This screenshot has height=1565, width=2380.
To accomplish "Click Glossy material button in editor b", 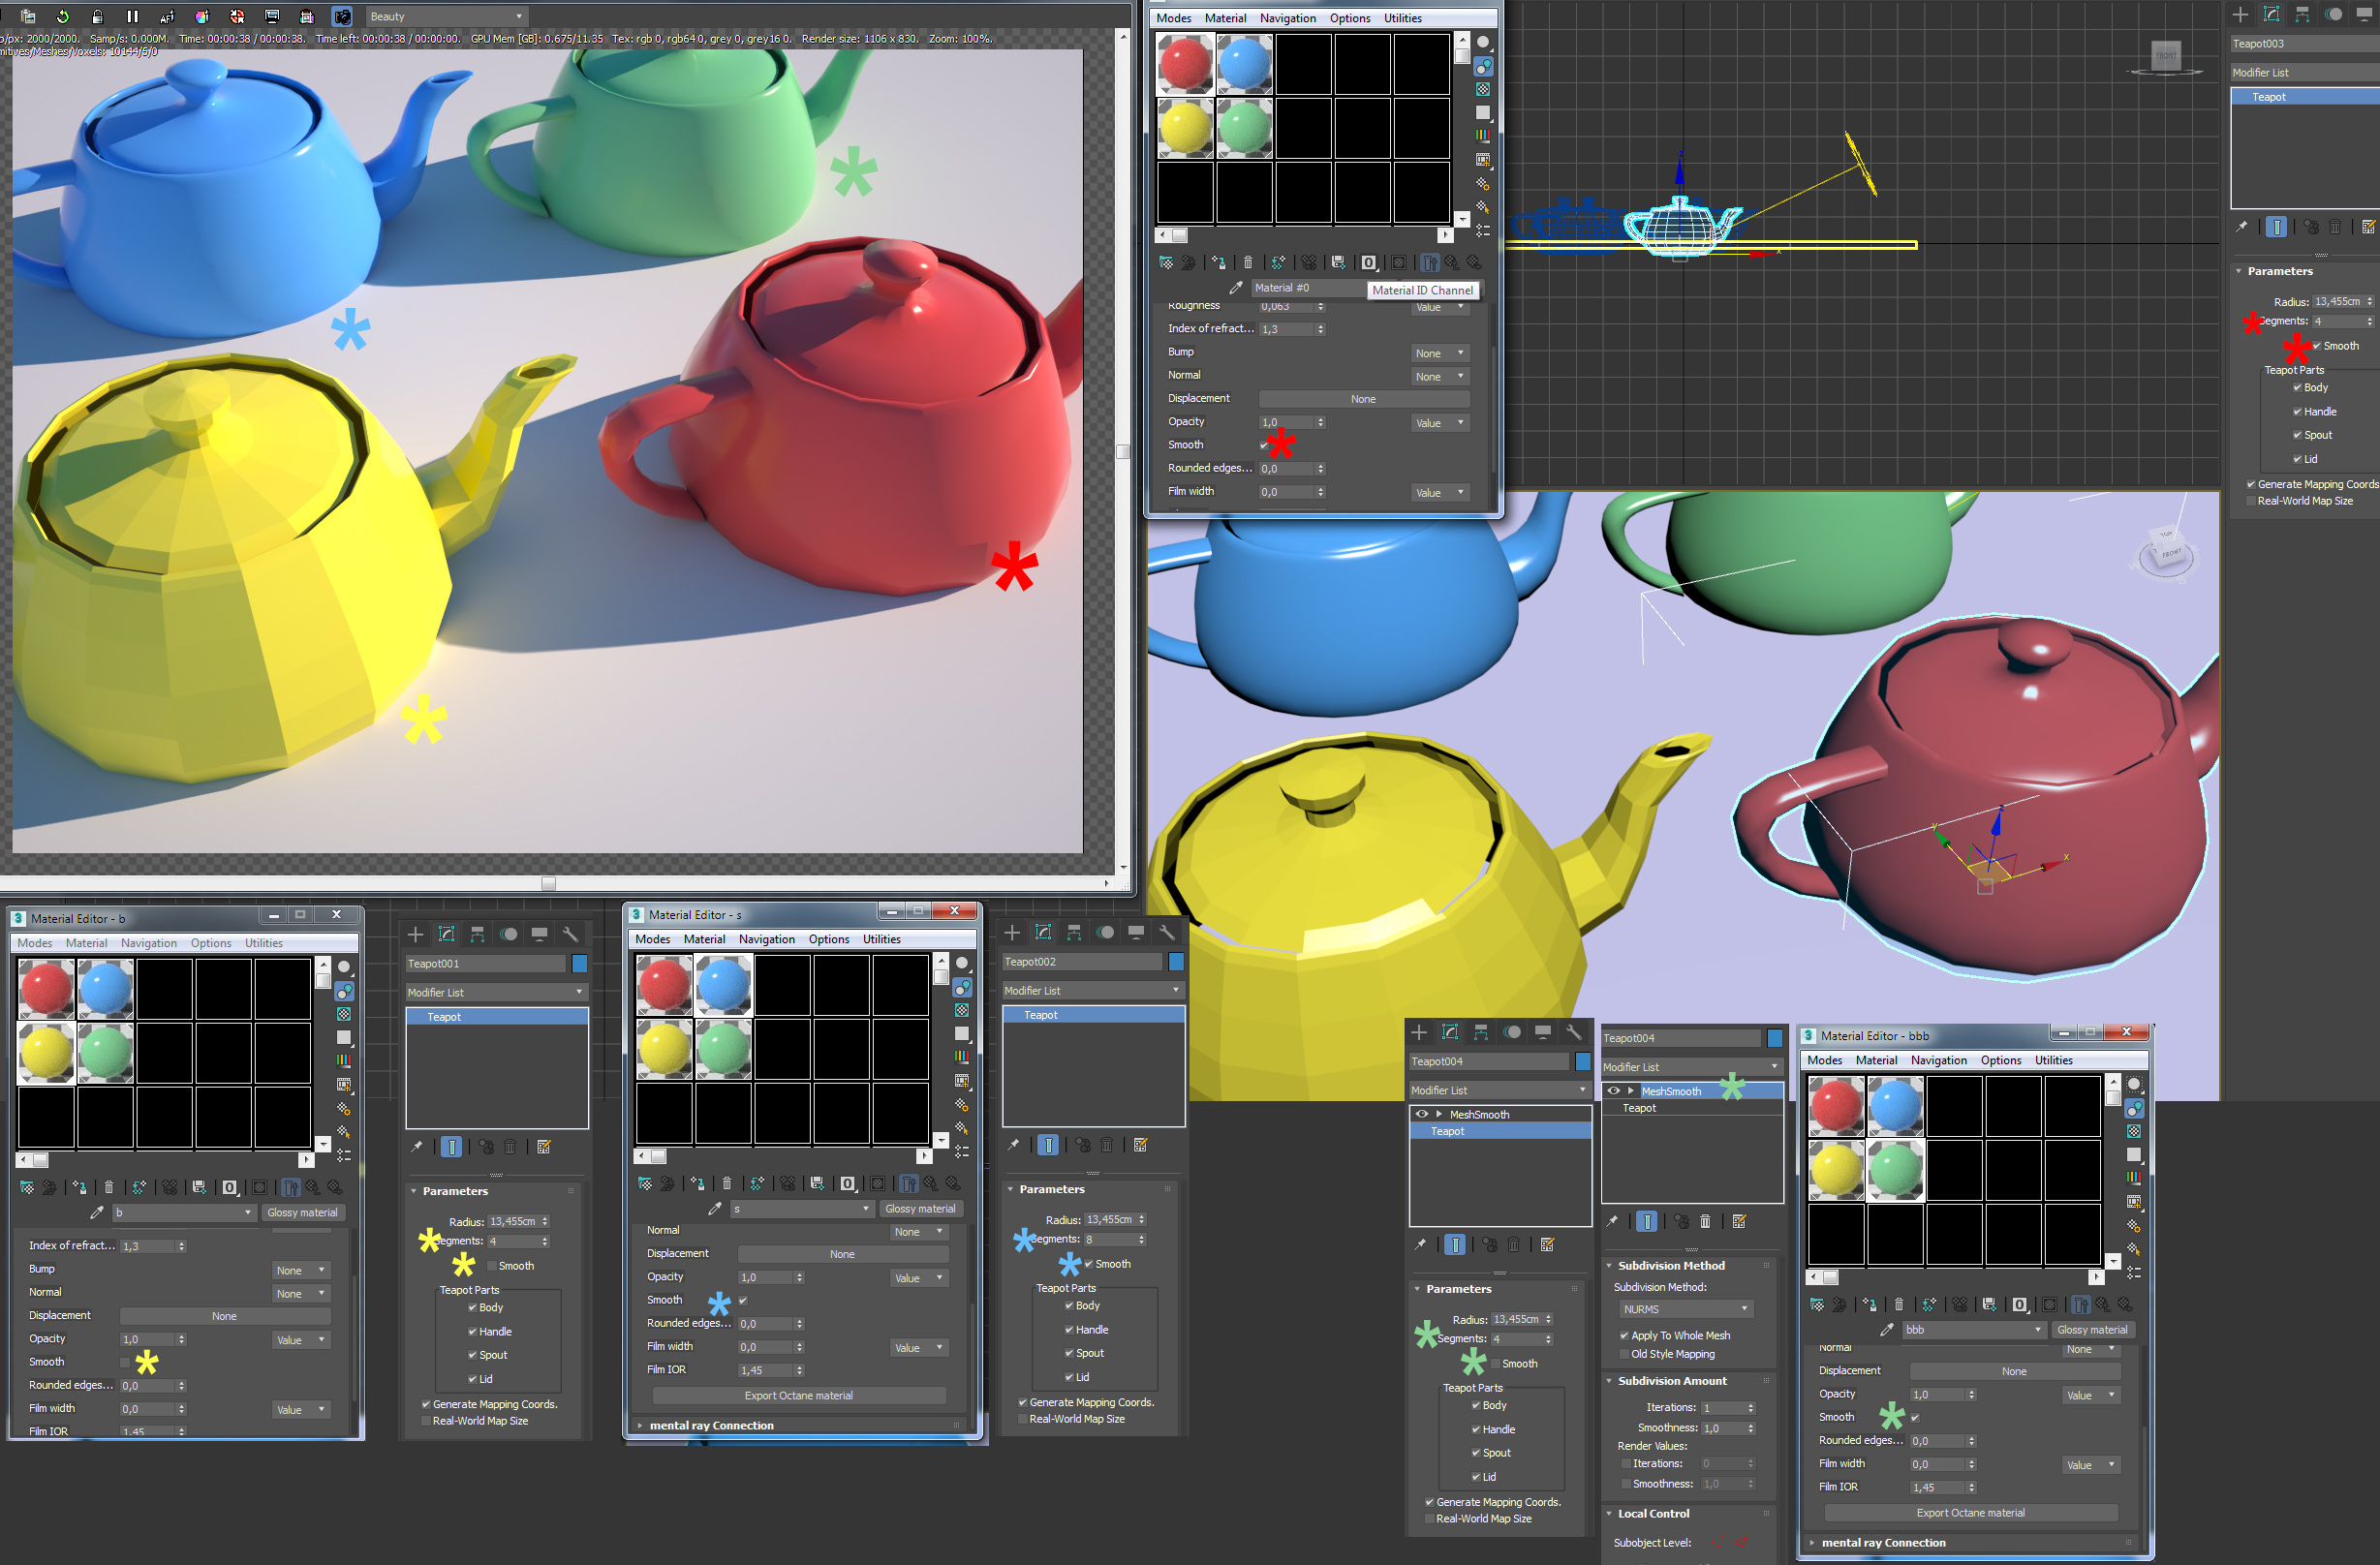I will pyautogui.click(x=302, y=1212).
